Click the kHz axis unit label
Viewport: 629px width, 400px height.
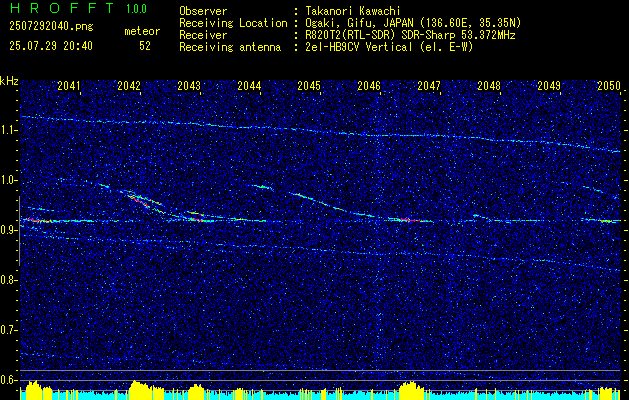pyautogui.click(x=9, y=81)
